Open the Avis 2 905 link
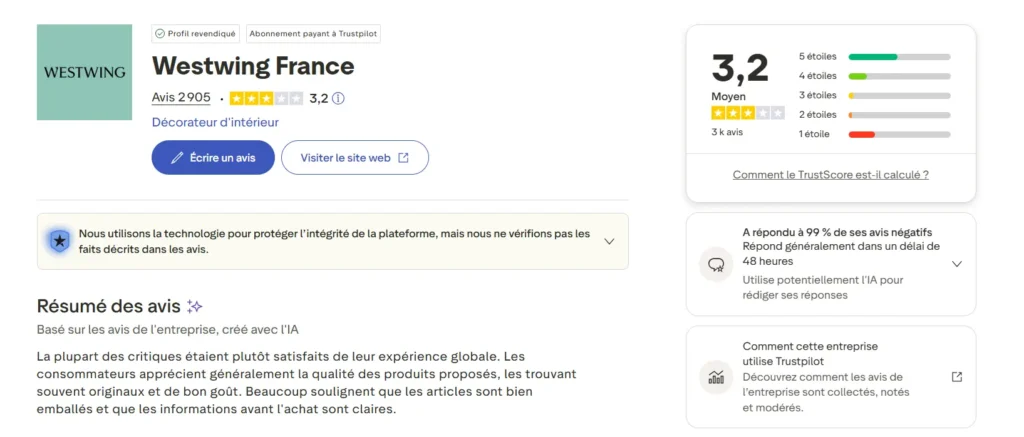This screenshot has height=437, width=1024. tap(181, 98)
